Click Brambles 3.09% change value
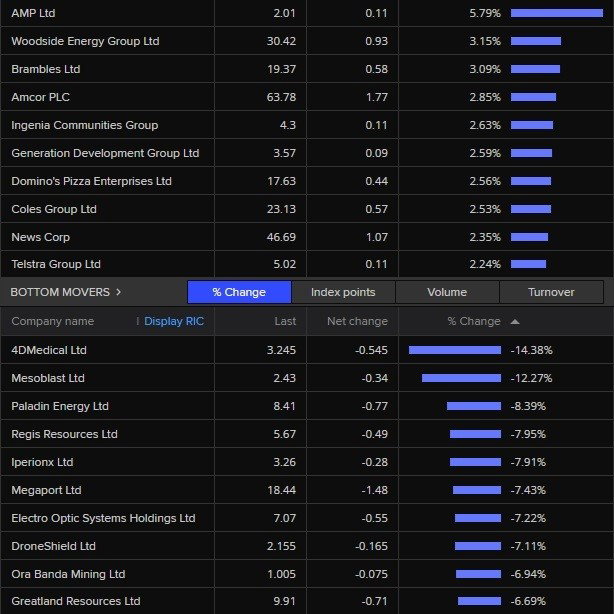The height and width of the screenshot is (614, 614). point(485,69)
